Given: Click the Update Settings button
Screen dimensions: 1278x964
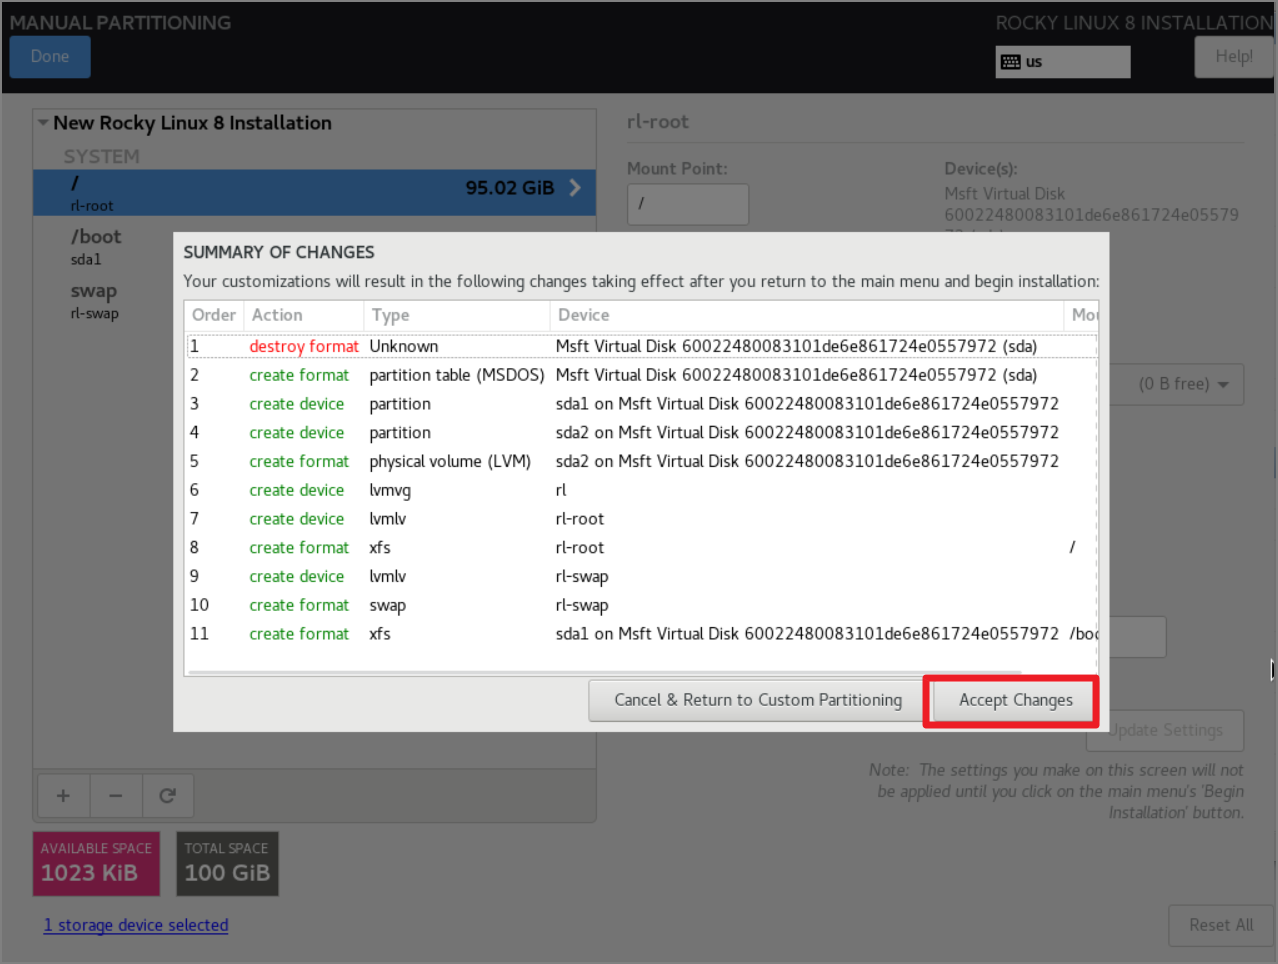Looking at the screenshot, I should [1165, 730].
